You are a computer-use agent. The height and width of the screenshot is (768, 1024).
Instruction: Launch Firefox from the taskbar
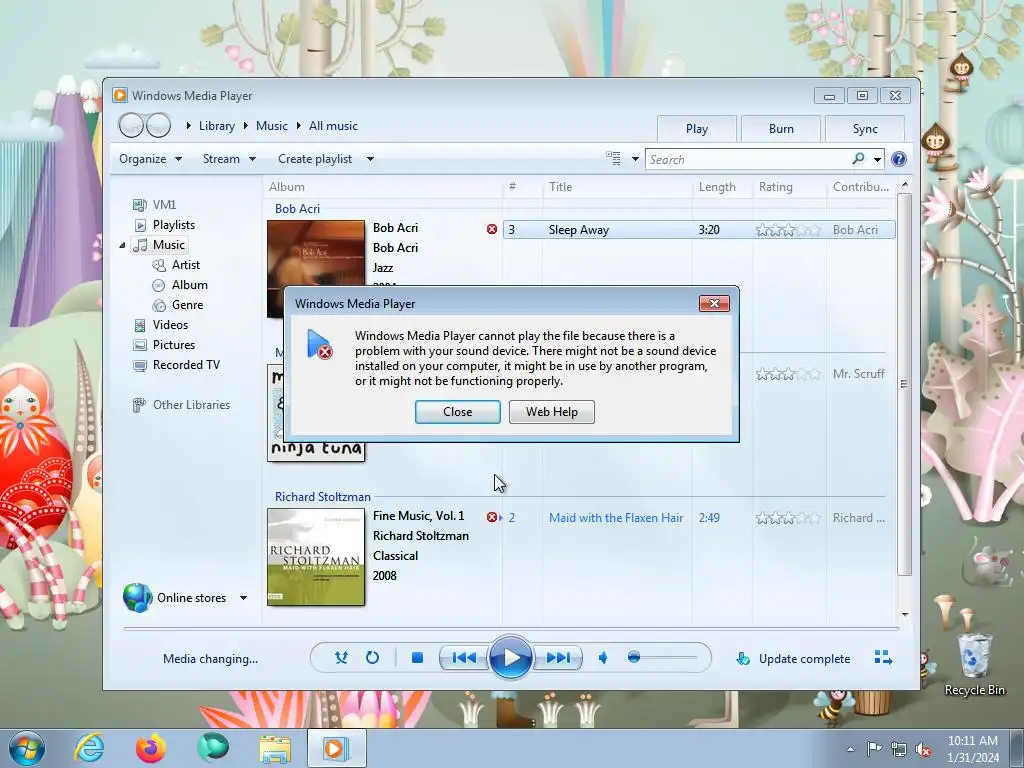[x=150, y=748]
